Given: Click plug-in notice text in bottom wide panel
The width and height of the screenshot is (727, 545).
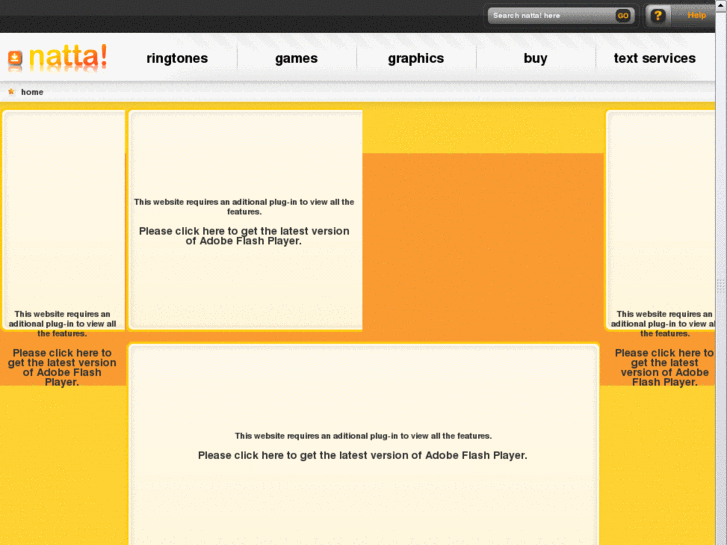Looking at the screenshot, I should coord(363,436).
